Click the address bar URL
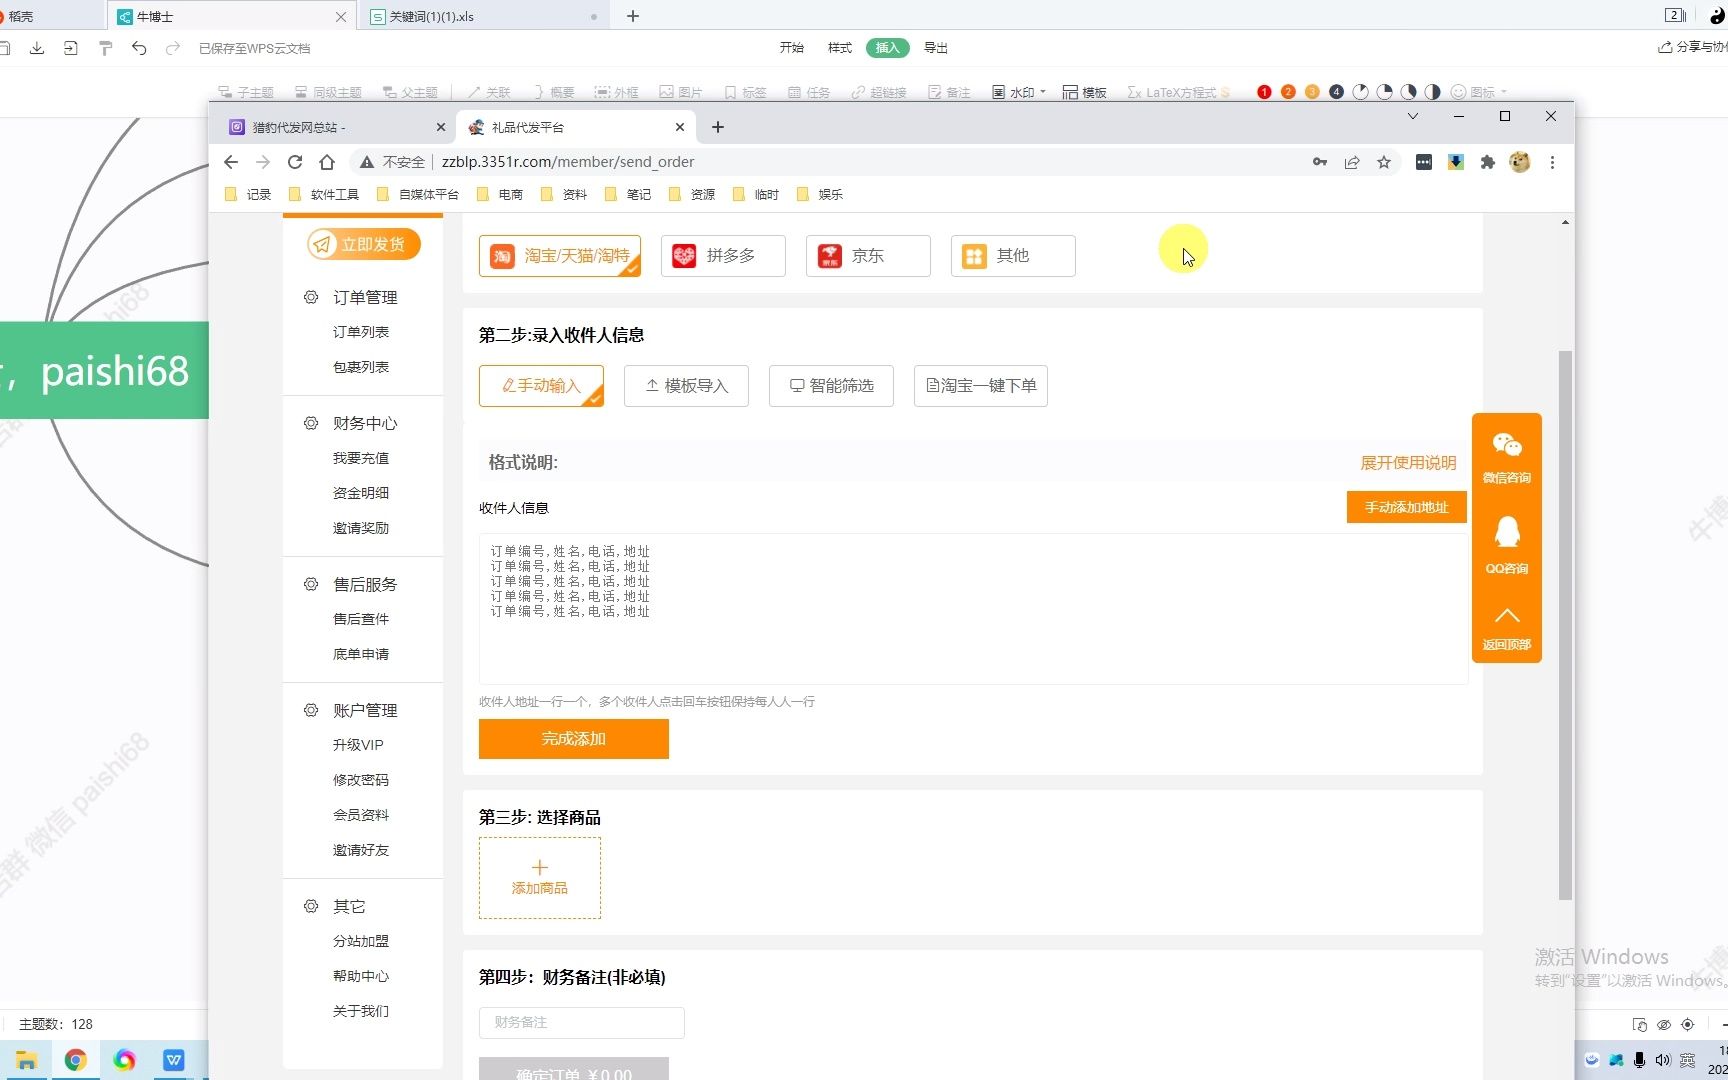Image resolution: width=1728 pixels, height=1080 pixels. pyautogui.click(x=568, y=162)
